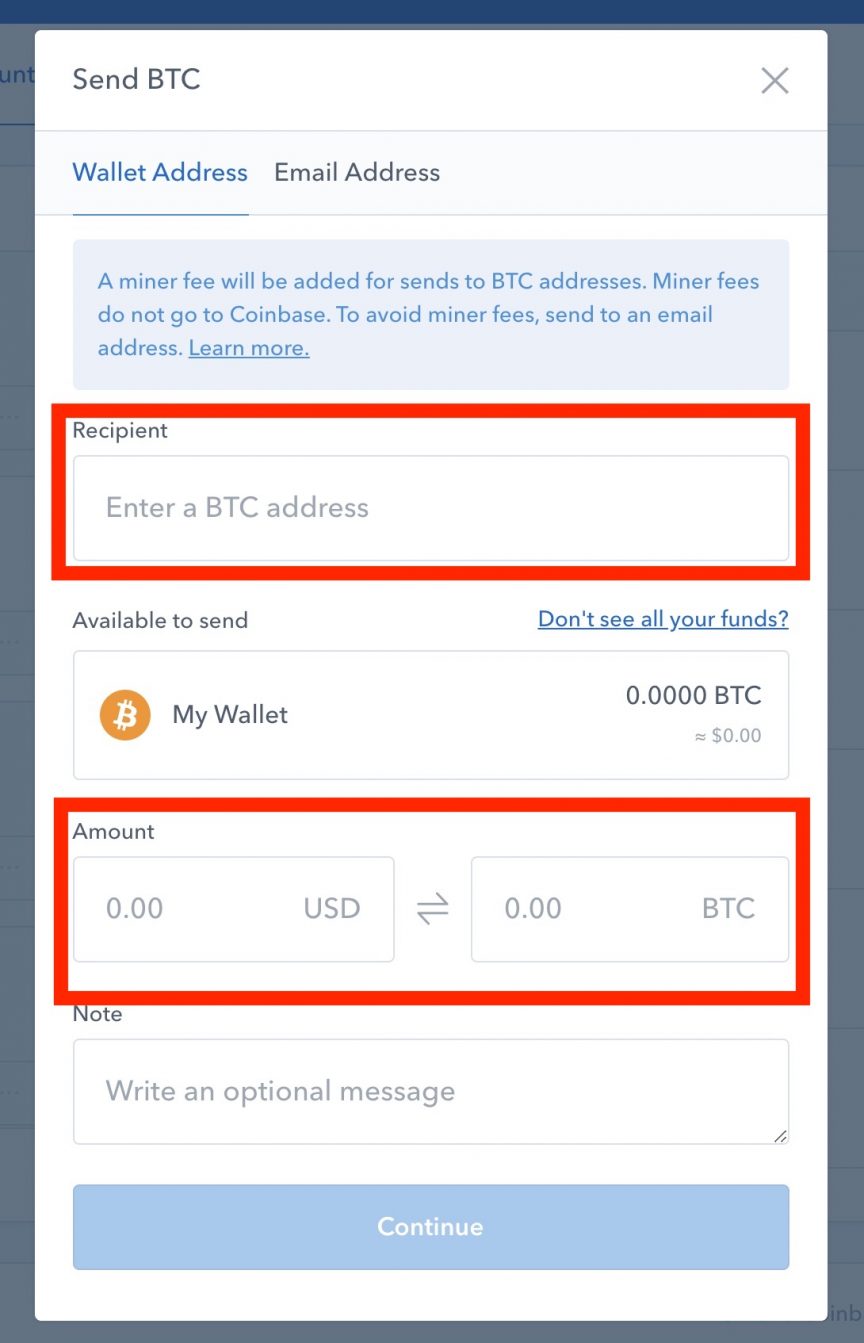The width and height of the screenshot is (864, 1343).
Task: Click the Available to send label
Action: (160, 620)
